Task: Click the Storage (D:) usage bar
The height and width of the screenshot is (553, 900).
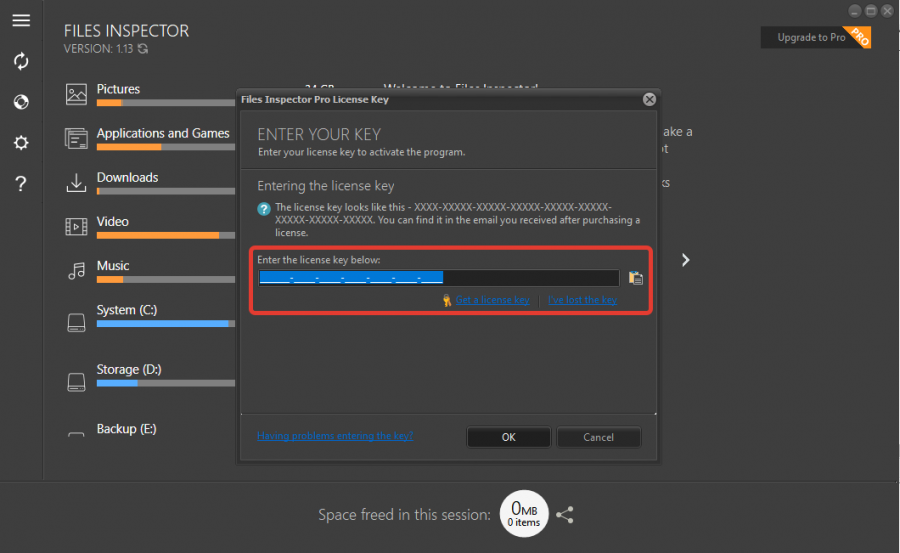Action: click(166, 383)
